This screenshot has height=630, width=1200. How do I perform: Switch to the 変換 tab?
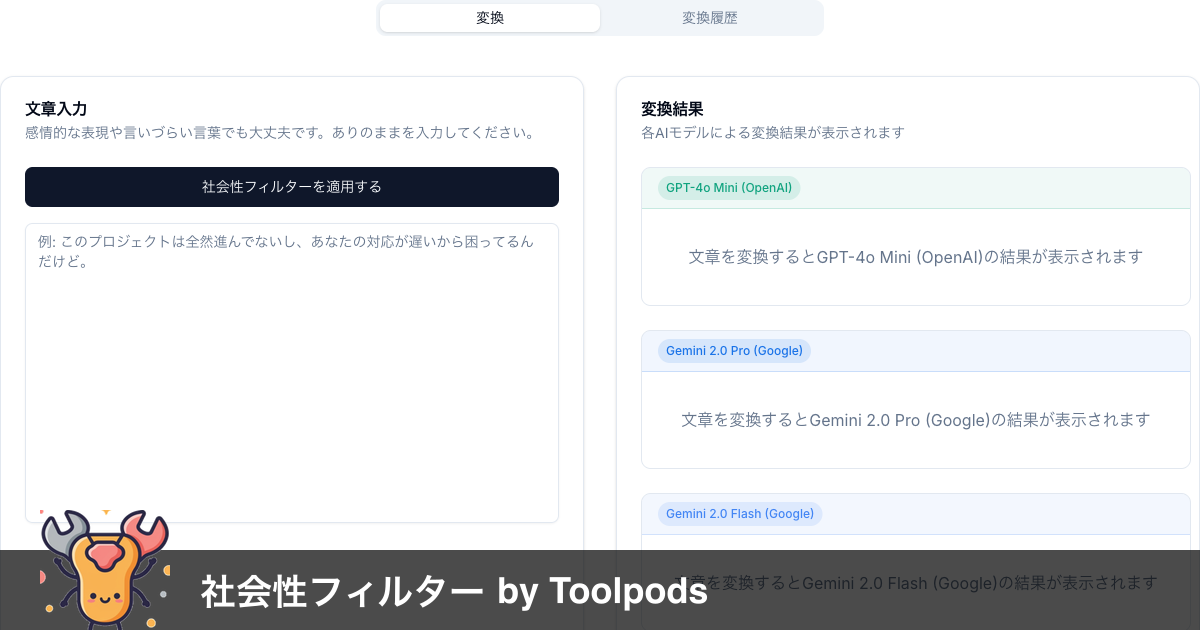coord(489,17)
